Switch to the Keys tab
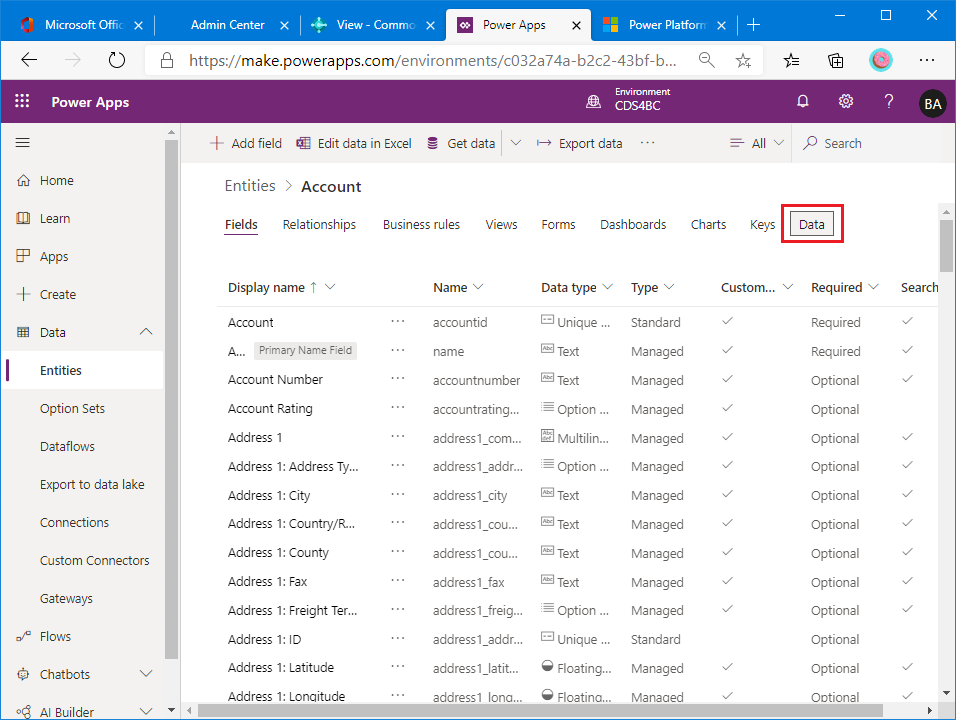956x720 pixels. [x=762, y=224]
